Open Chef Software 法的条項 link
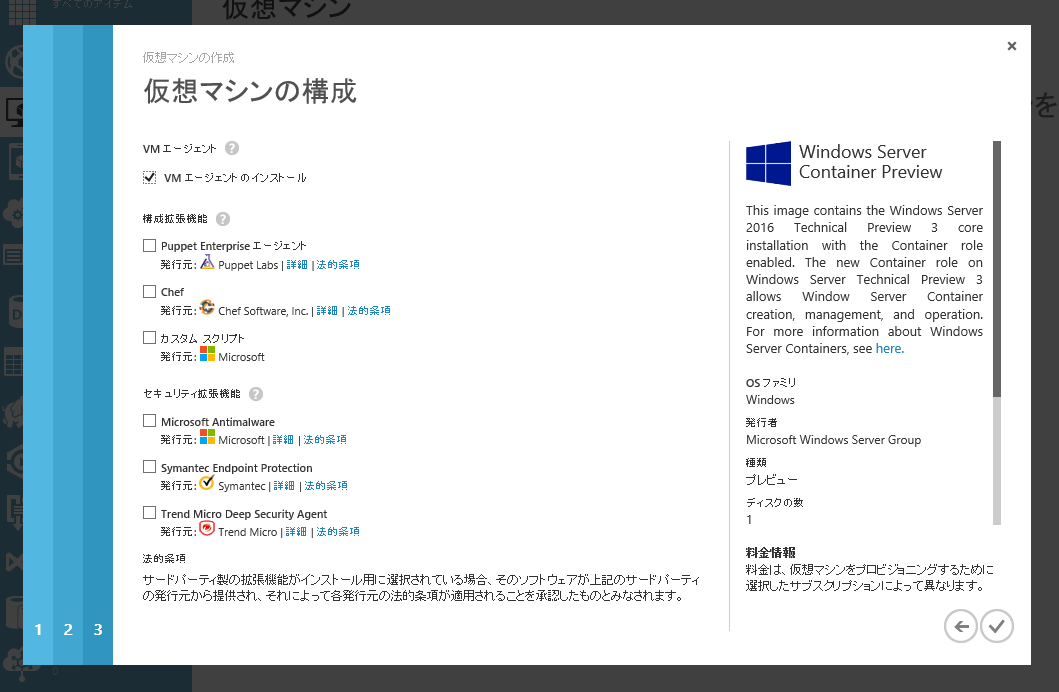Image resolution: width=1059 pixels, height=692 pixels. click(369, 311)
